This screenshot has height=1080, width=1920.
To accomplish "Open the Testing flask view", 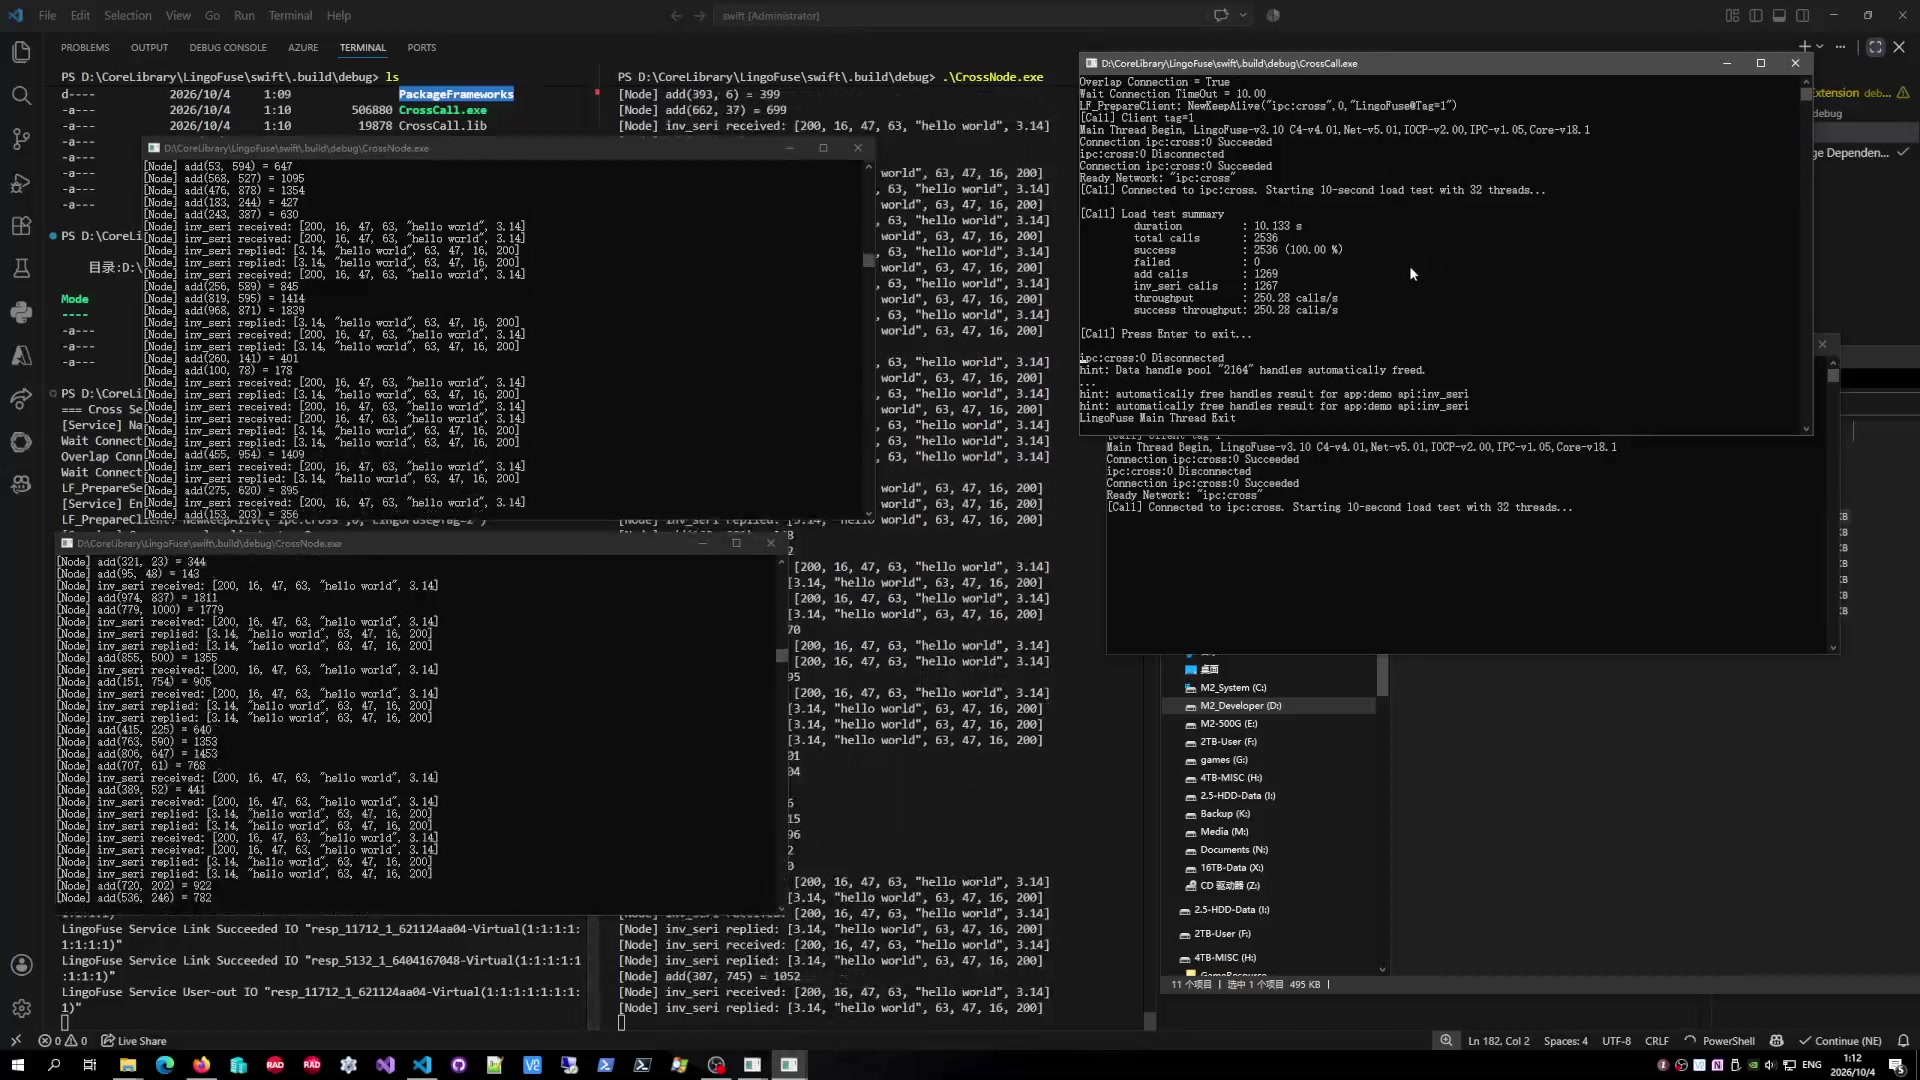I will point(21,269).
